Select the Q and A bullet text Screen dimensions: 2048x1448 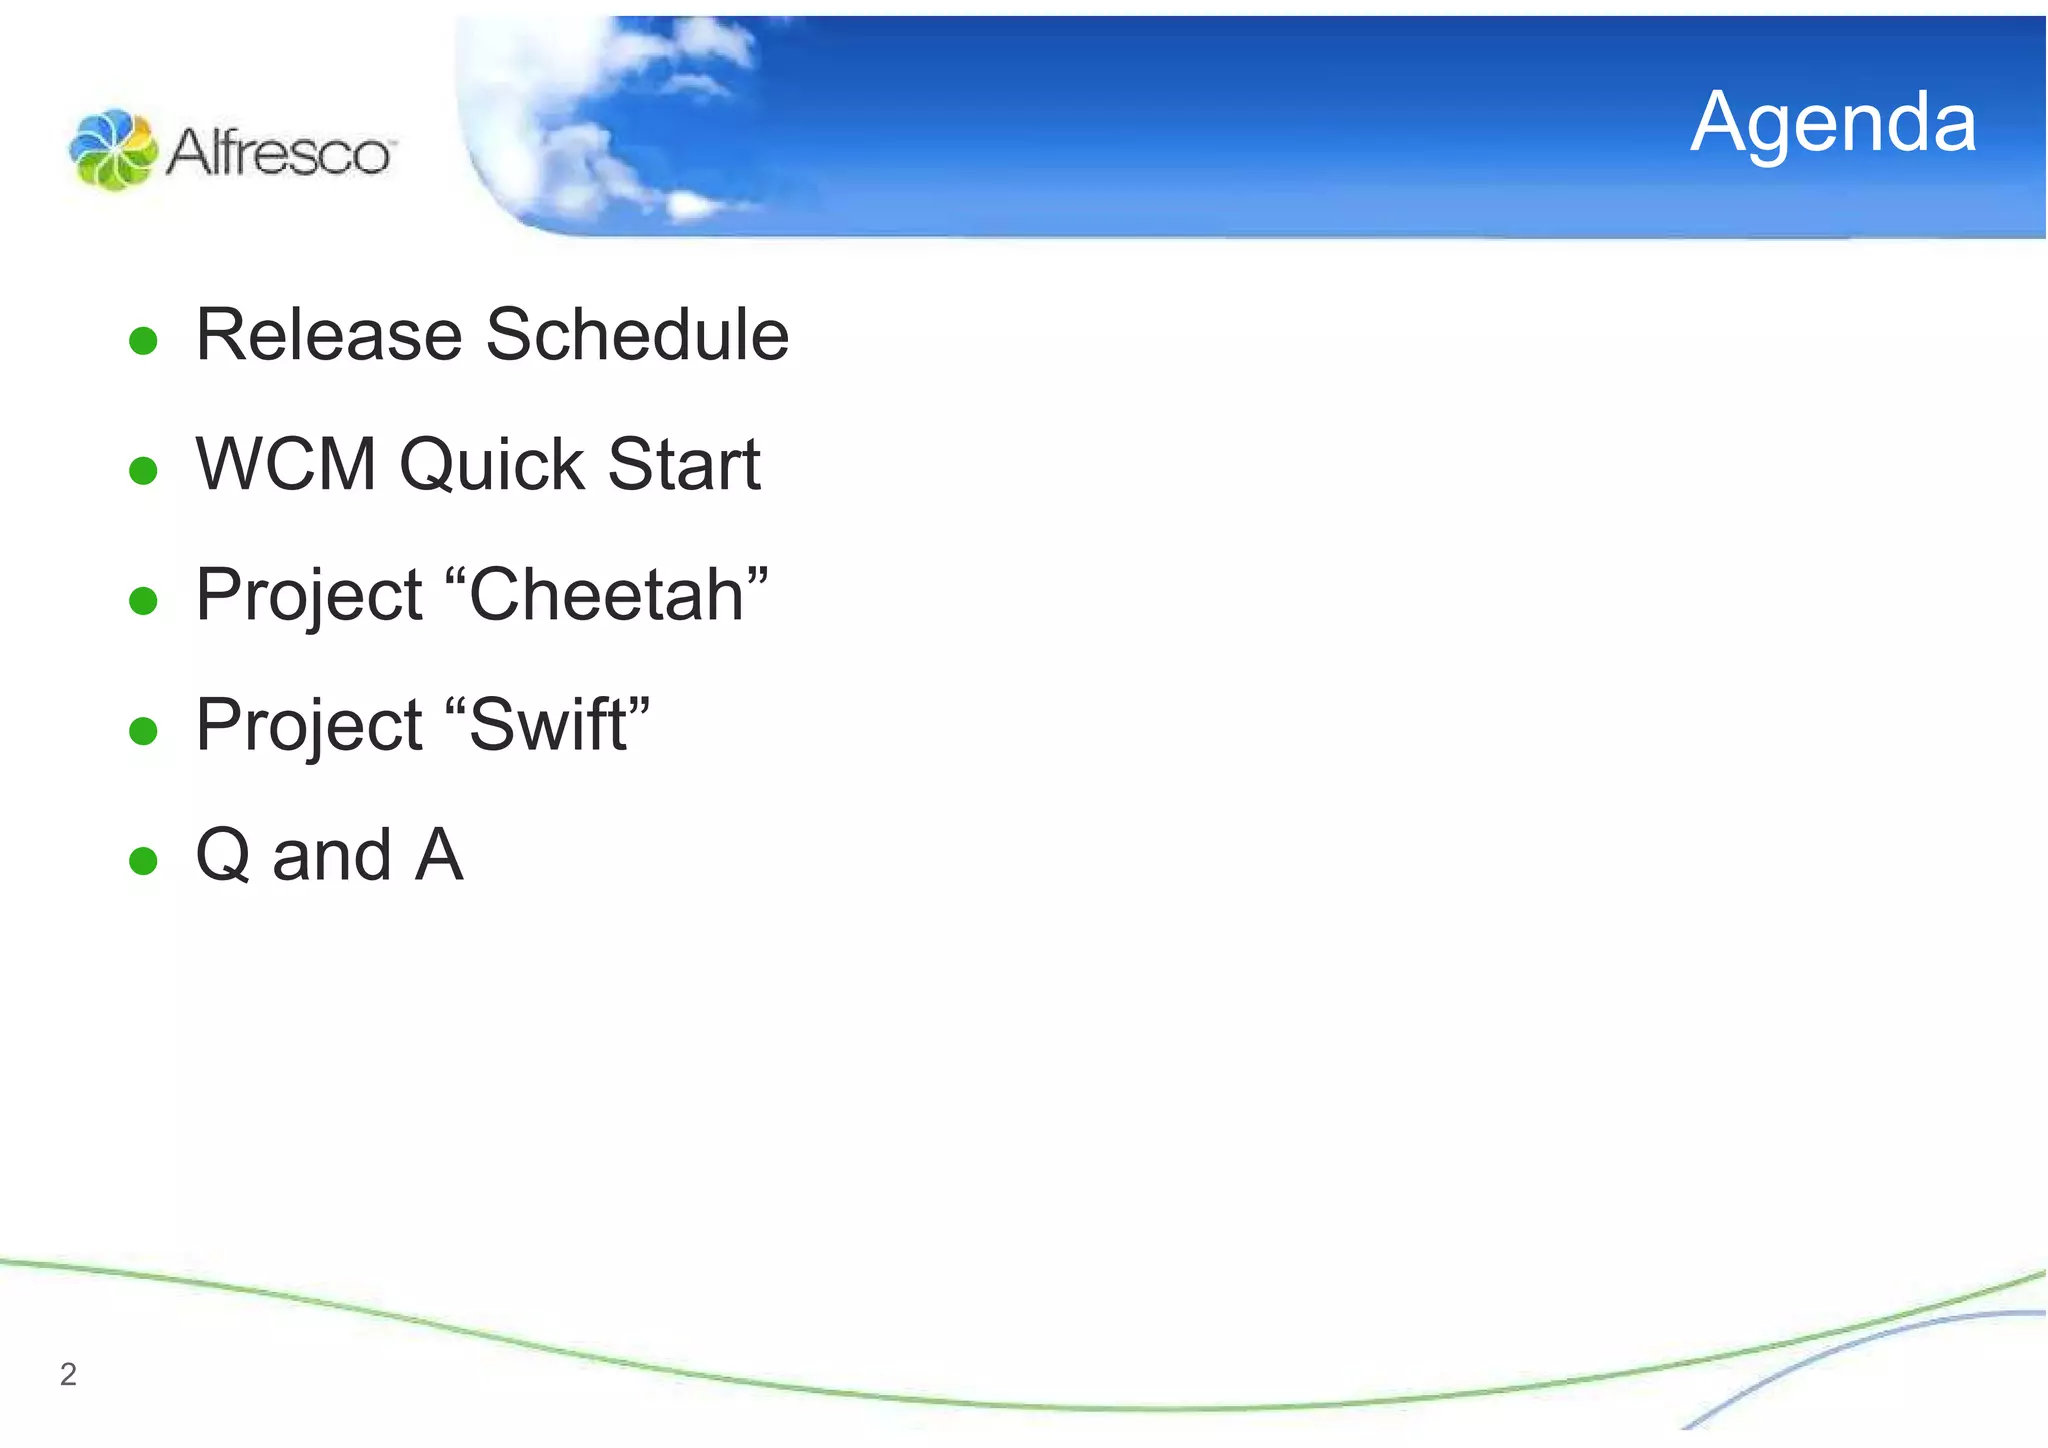click(x=330, y=856)
